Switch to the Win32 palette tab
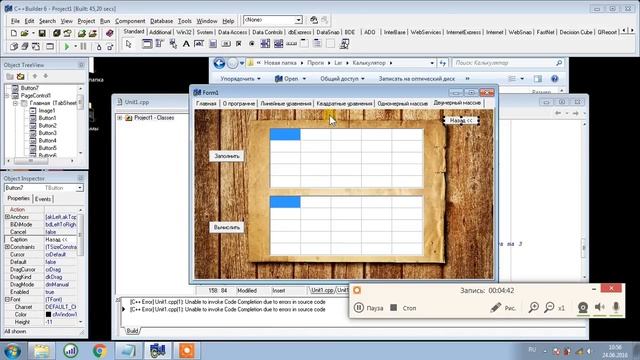The image size is (640, 360). (184, 32)
